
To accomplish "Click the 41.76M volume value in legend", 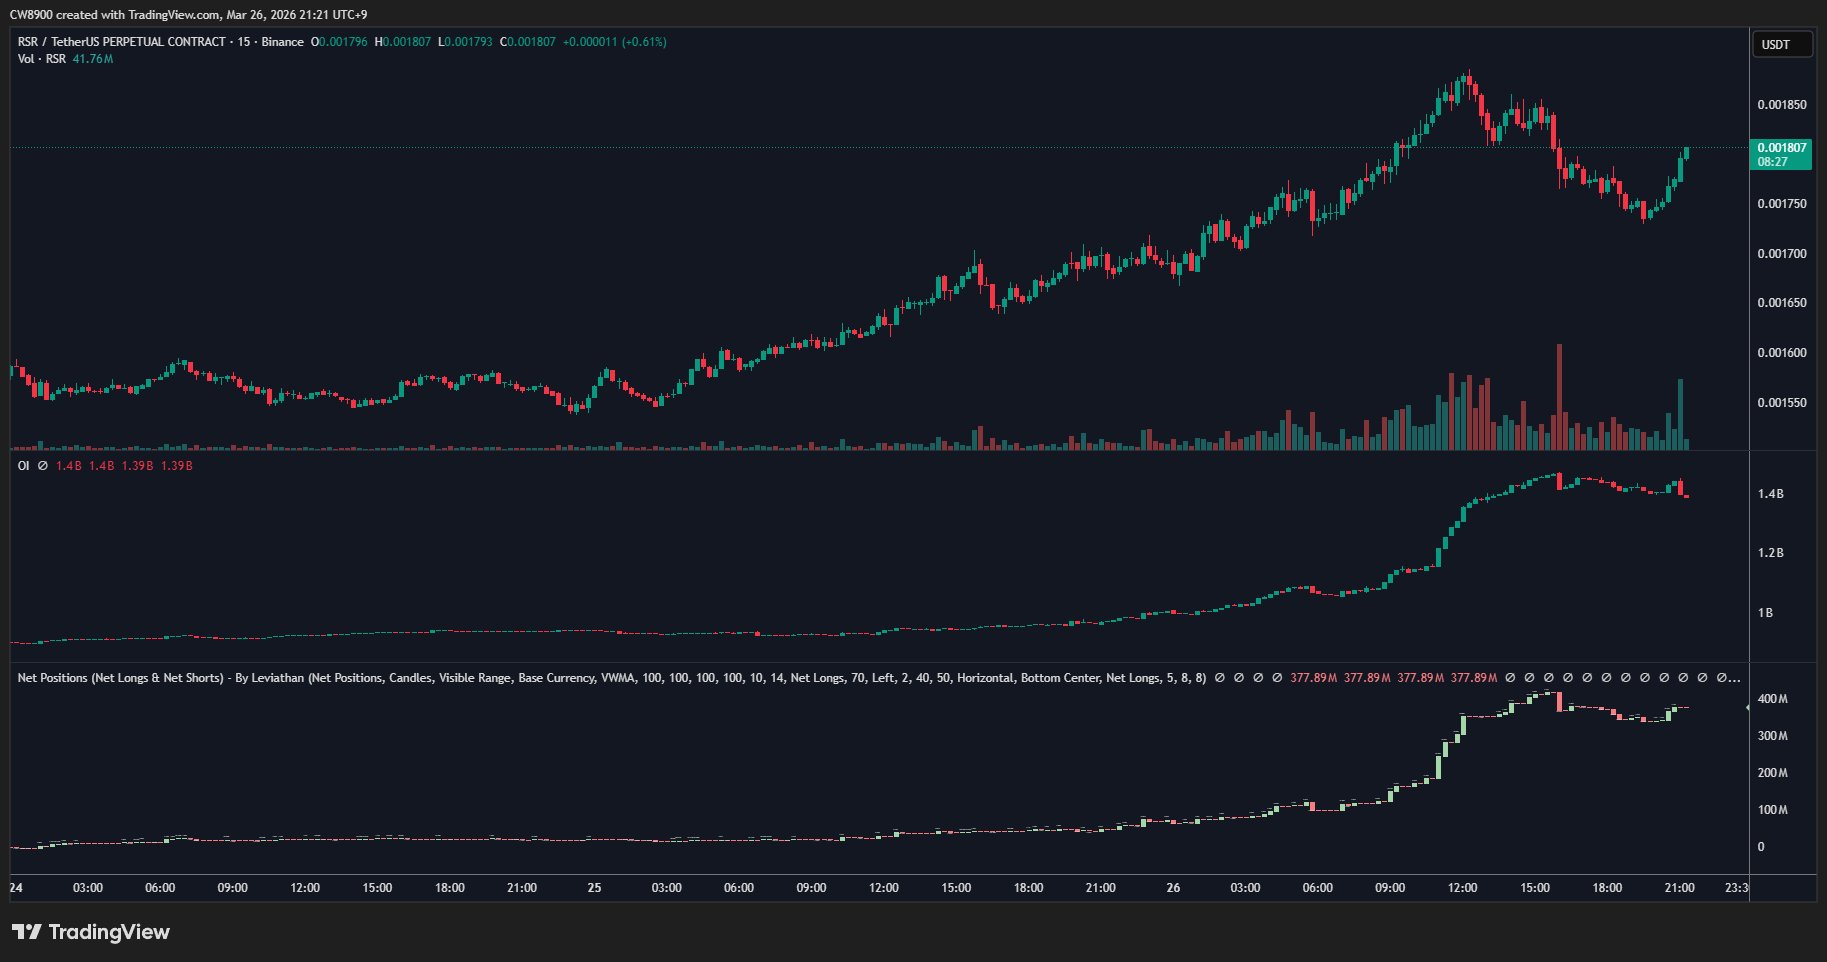I will click(x=93, y=59).
